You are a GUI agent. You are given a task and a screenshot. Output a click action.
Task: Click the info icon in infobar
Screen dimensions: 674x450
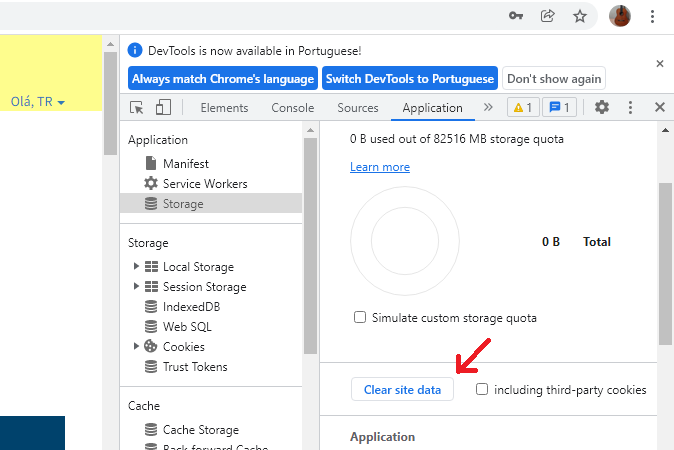[135, 50]
